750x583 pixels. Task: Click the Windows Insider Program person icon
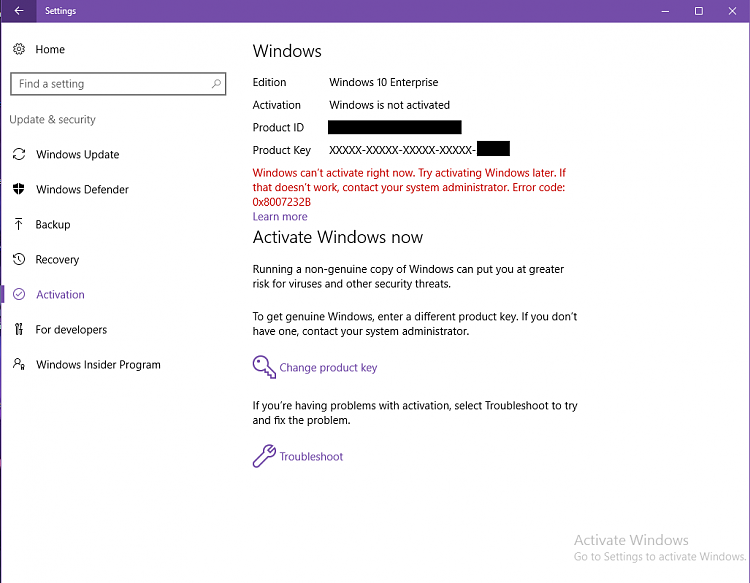tap(19, 364)
